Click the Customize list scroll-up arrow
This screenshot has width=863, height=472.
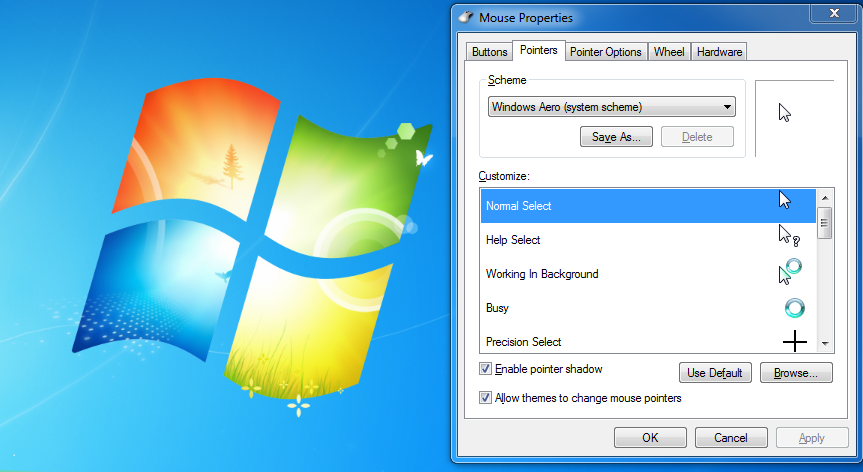(x=824, y=197)
